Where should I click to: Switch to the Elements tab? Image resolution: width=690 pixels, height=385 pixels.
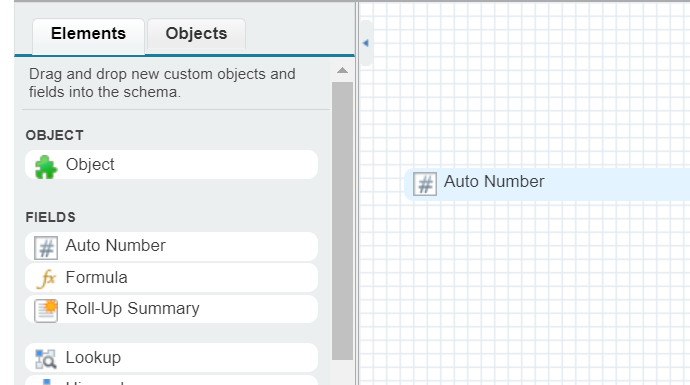tap(88, 36)
